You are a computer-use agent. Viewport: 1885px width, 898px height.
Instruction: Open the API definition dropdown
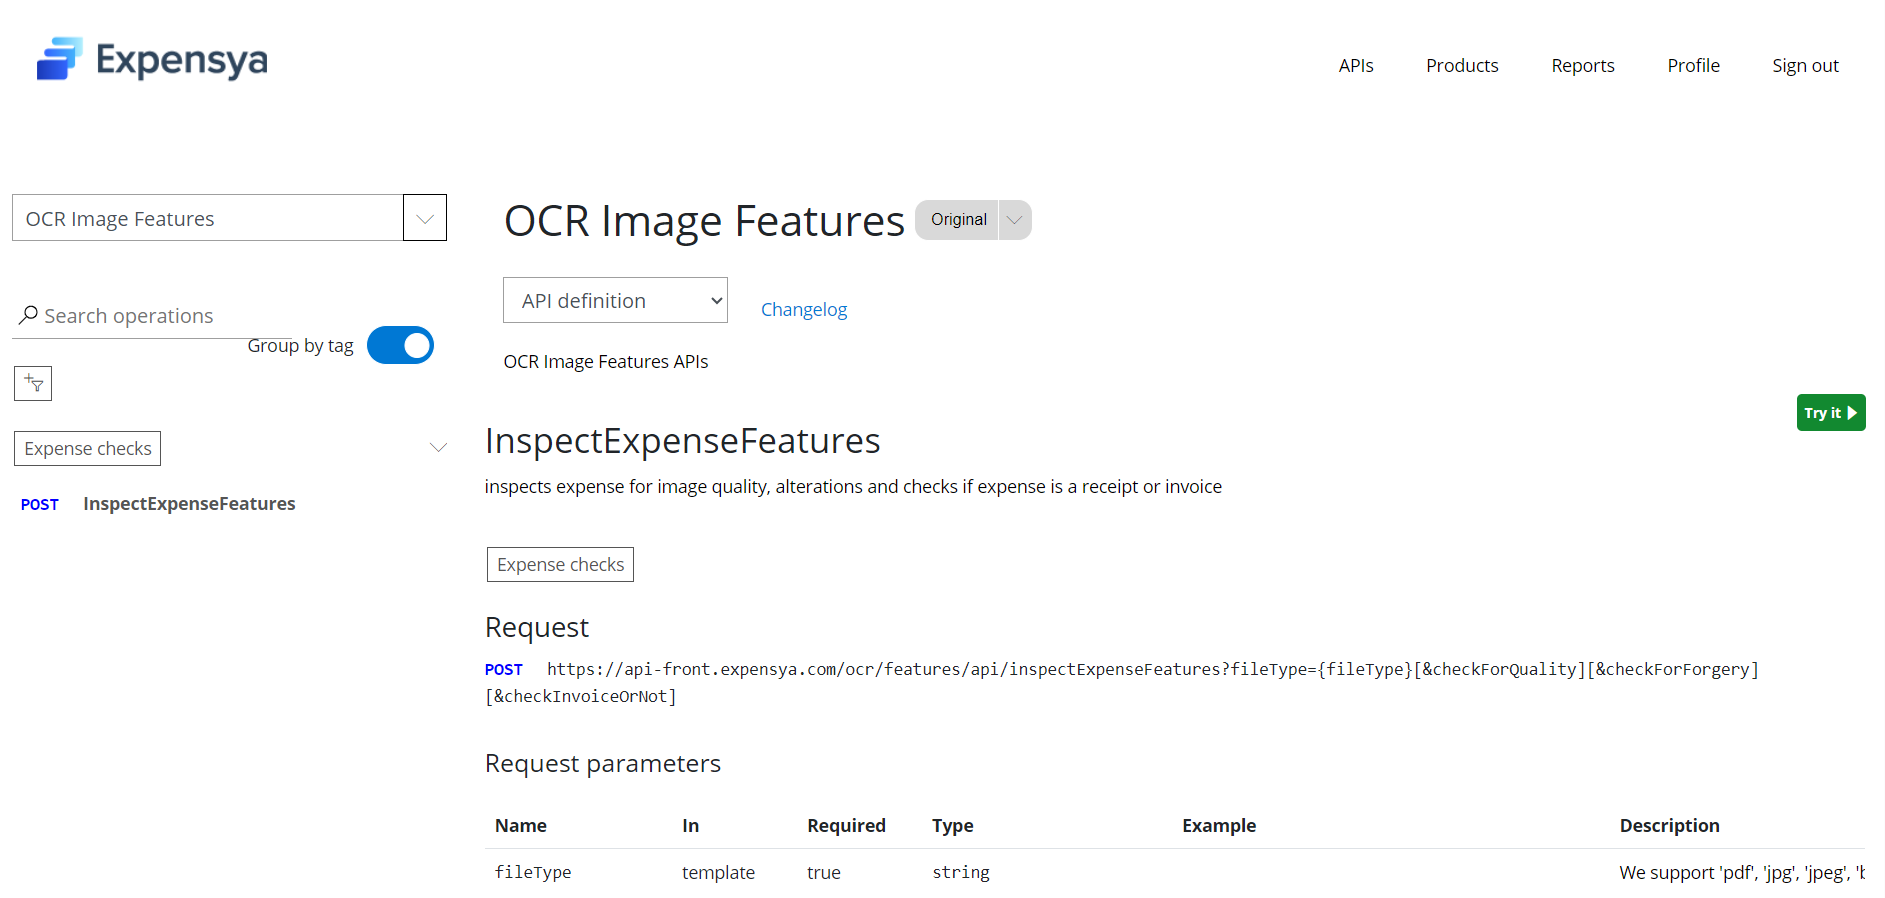pyautogui.click(x=615, y=301)
